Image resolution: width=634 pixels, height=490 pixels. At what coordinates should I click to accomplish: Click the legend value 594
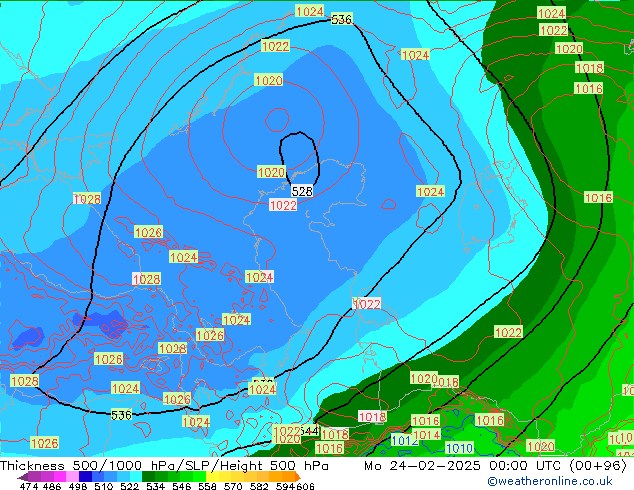coord(285,486)
